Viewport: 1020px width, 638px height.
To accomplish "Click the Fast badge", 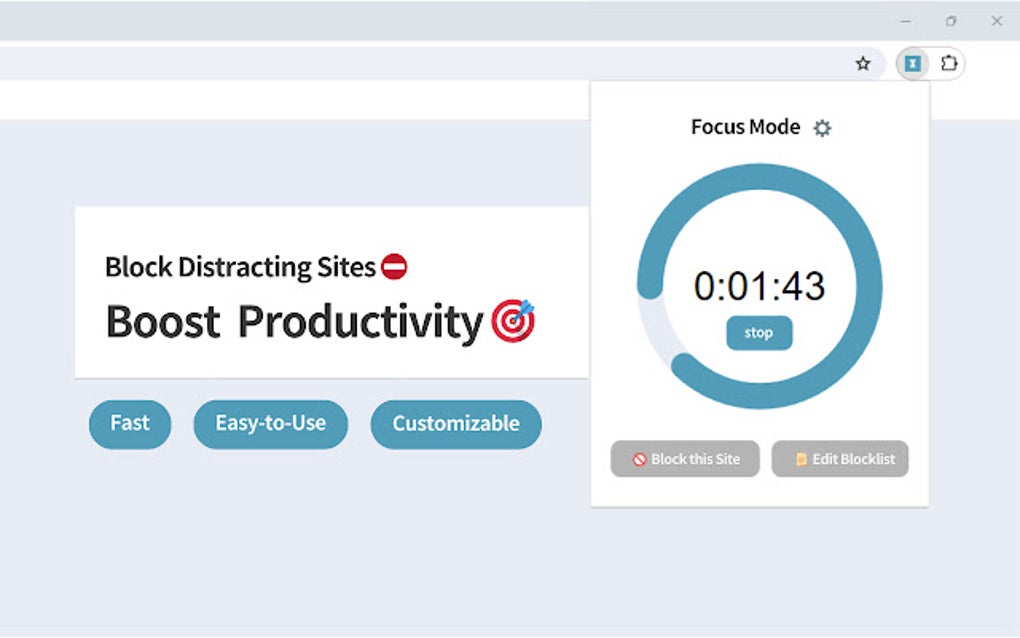I will [129, 423].
